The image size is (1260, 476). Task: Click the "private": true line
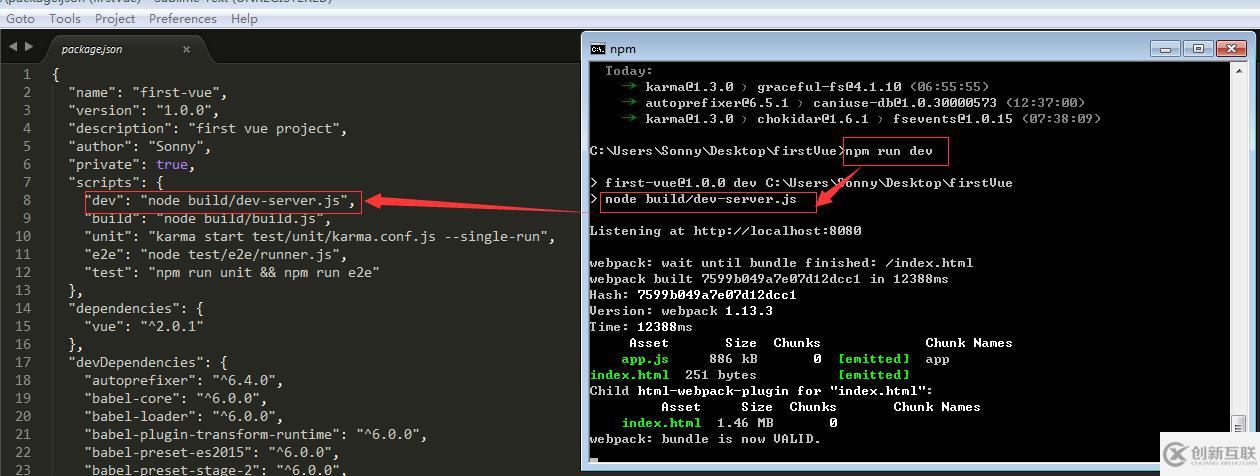(131, 164)
